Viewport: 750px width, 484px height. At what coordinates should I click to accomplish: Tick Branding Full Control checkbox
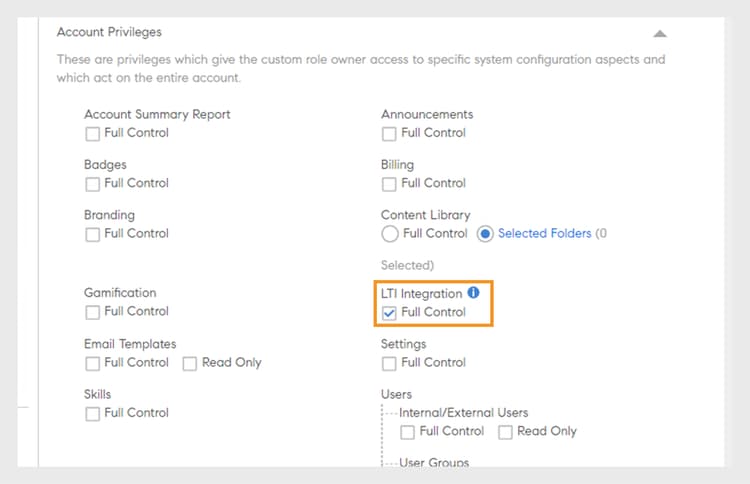(93, 234)
